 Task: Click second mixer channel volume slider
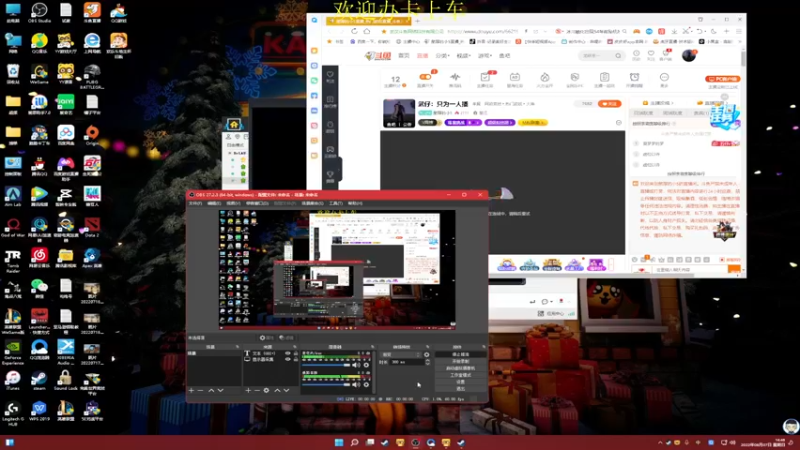point(326,385)
